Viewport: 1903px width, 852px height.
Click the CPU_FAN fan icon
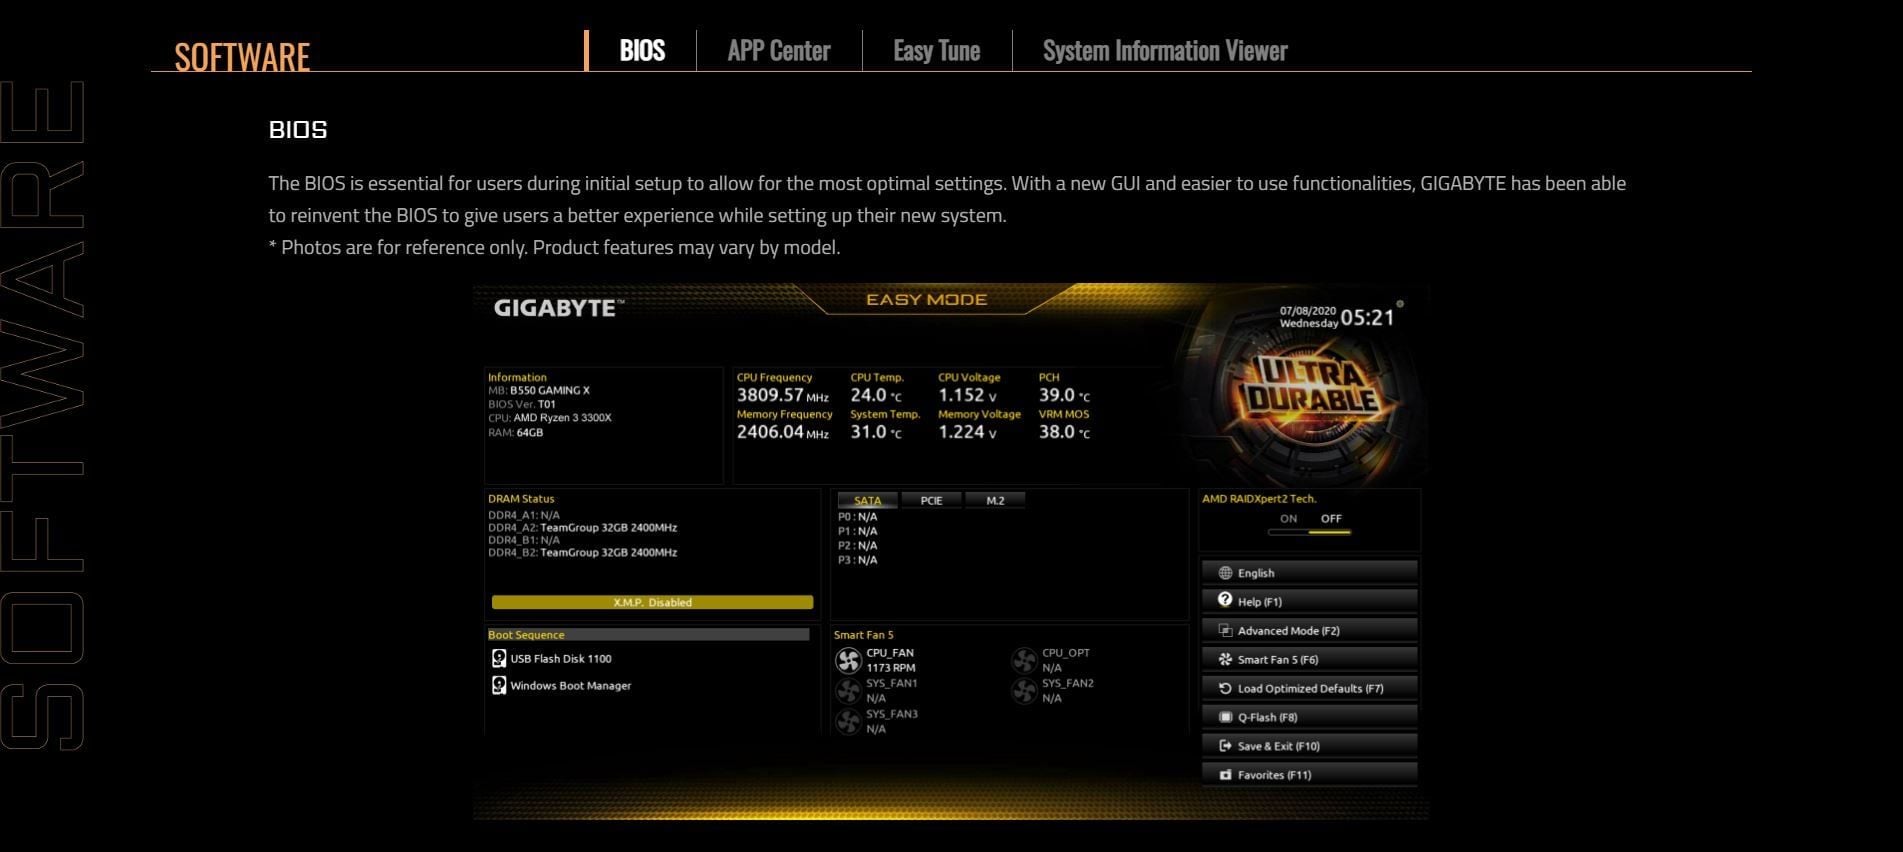pyautogui.click(x=848, y=660)
